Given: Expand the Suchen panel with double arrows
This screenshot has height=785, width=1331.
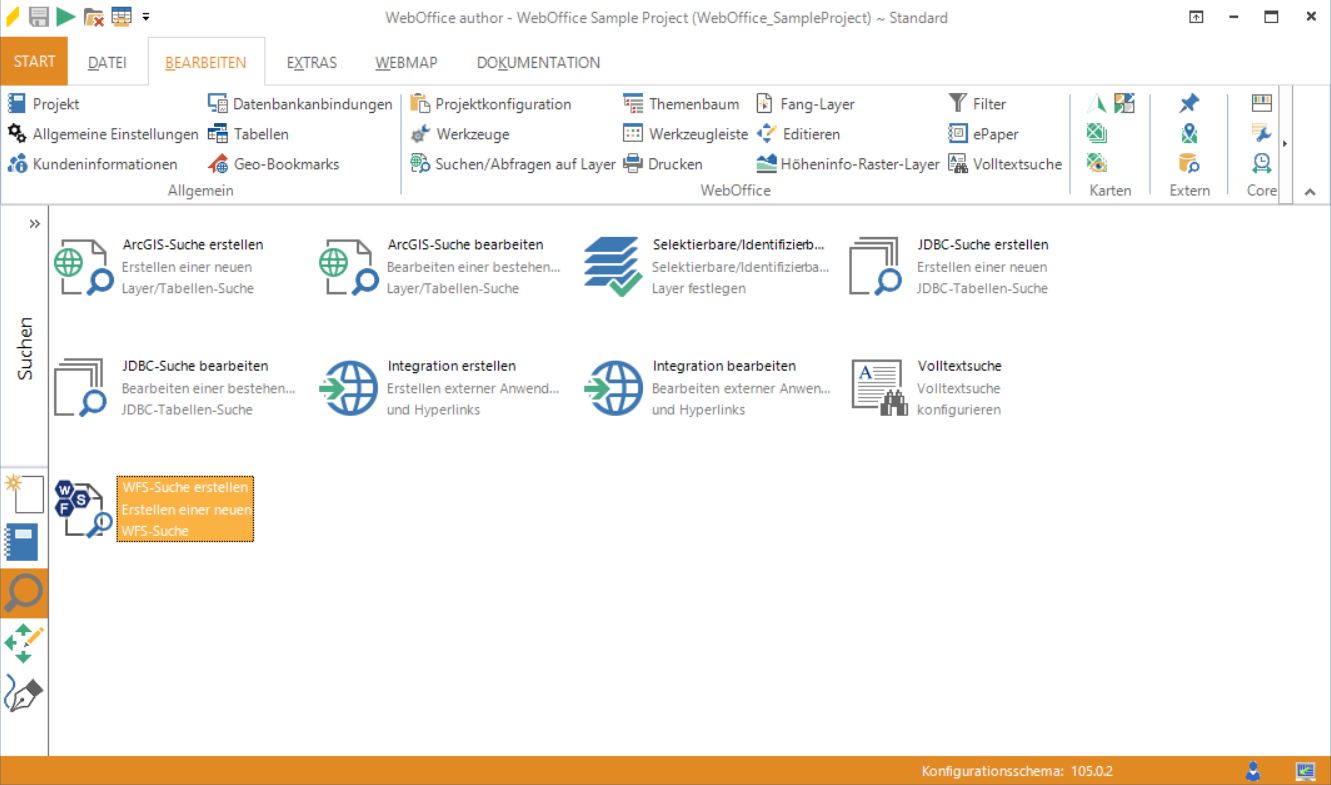Looking at the screenshot, I should 34,223.
